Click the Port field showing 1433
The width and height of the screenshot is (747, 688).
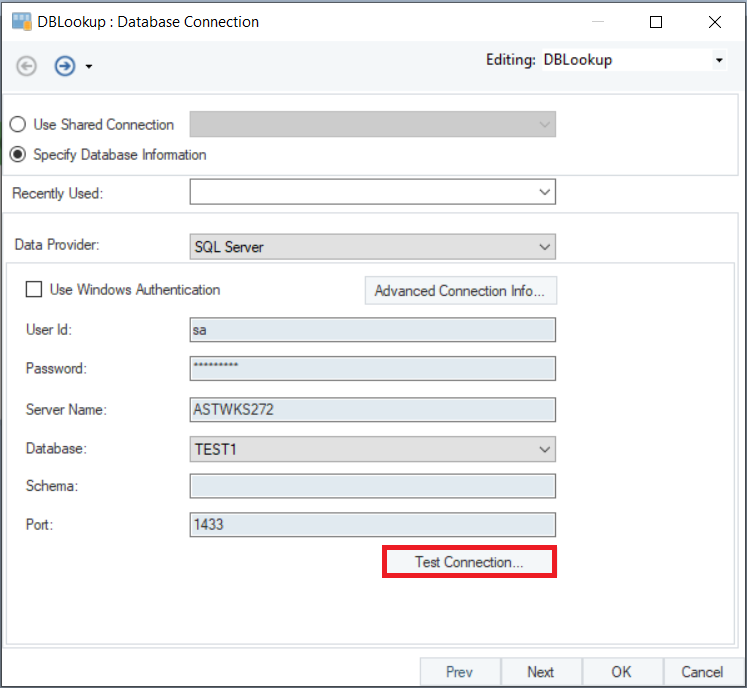coord(372,525)
